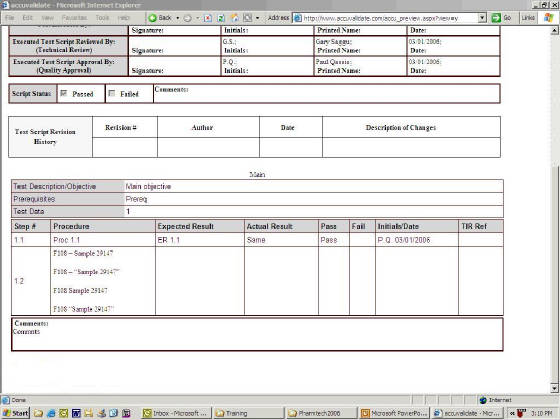Click the vertical scrollbar thumb
This screenshot has width=560, height=420.
(554, 275)
